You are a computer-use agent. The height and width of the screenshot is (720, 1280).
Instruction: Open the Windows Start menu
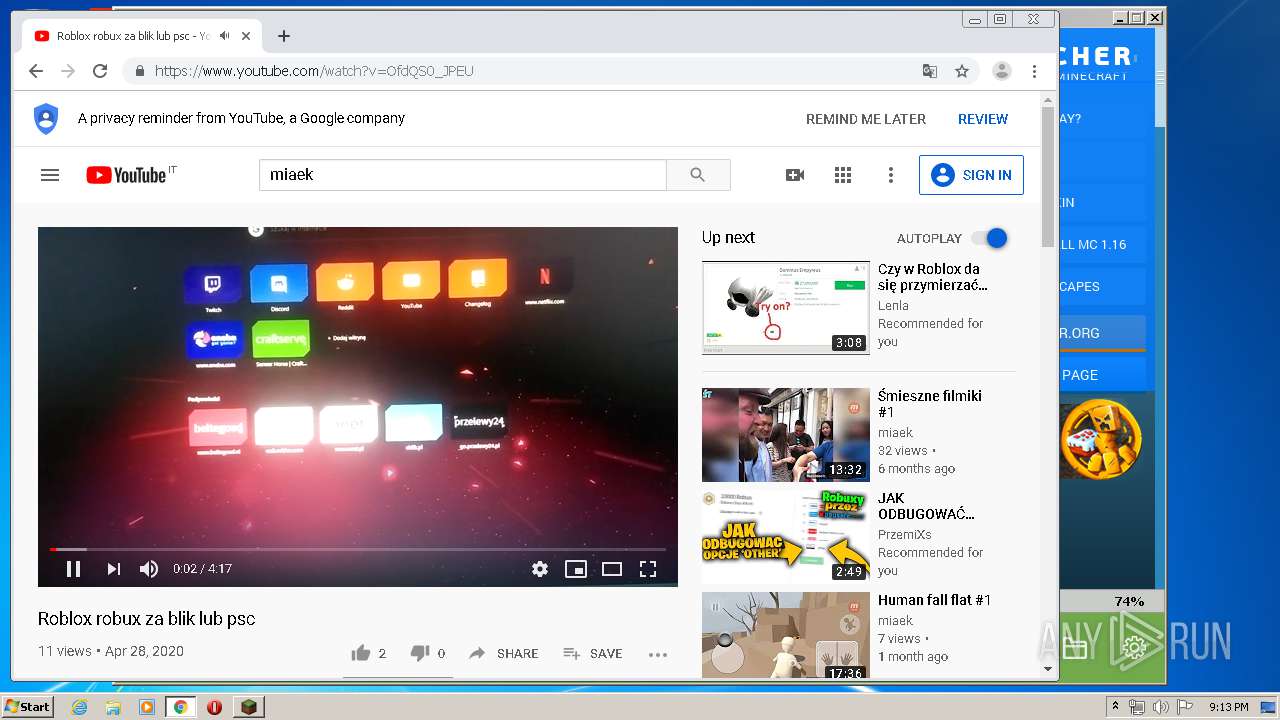point(28,706)
